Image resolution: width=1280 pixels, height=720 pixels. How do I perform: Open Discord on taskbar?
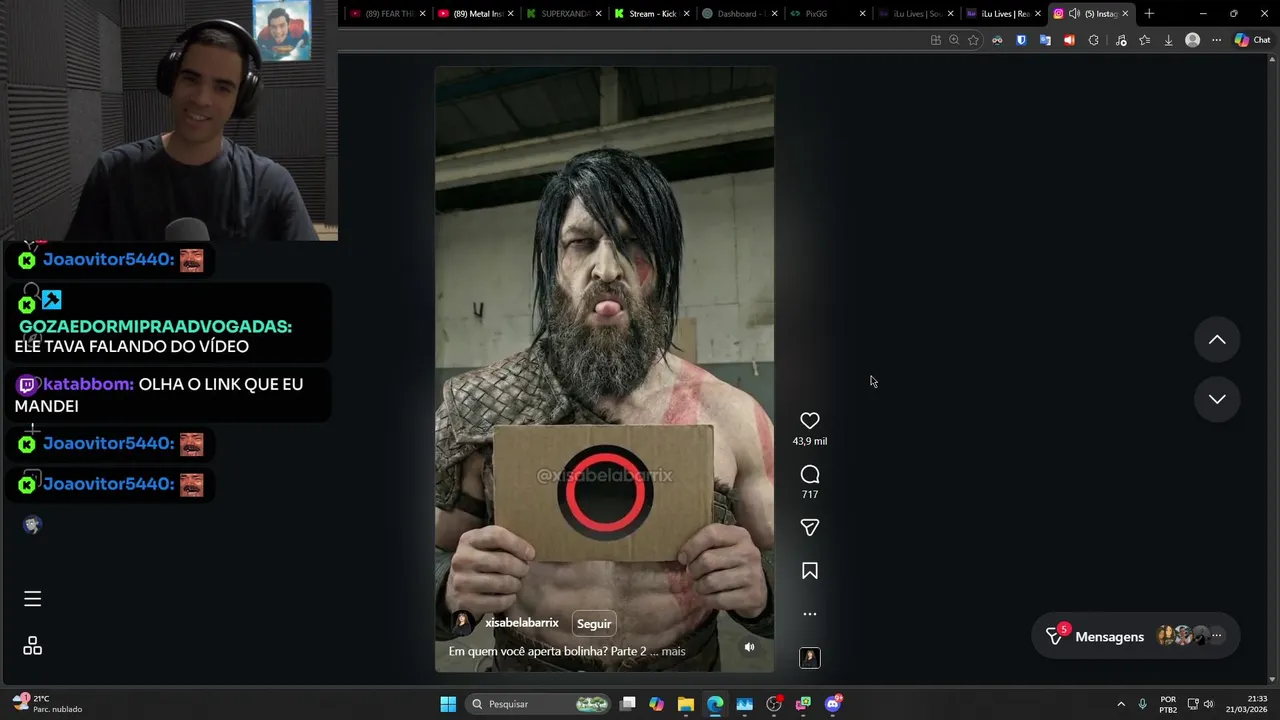click(x=833, y=704)
